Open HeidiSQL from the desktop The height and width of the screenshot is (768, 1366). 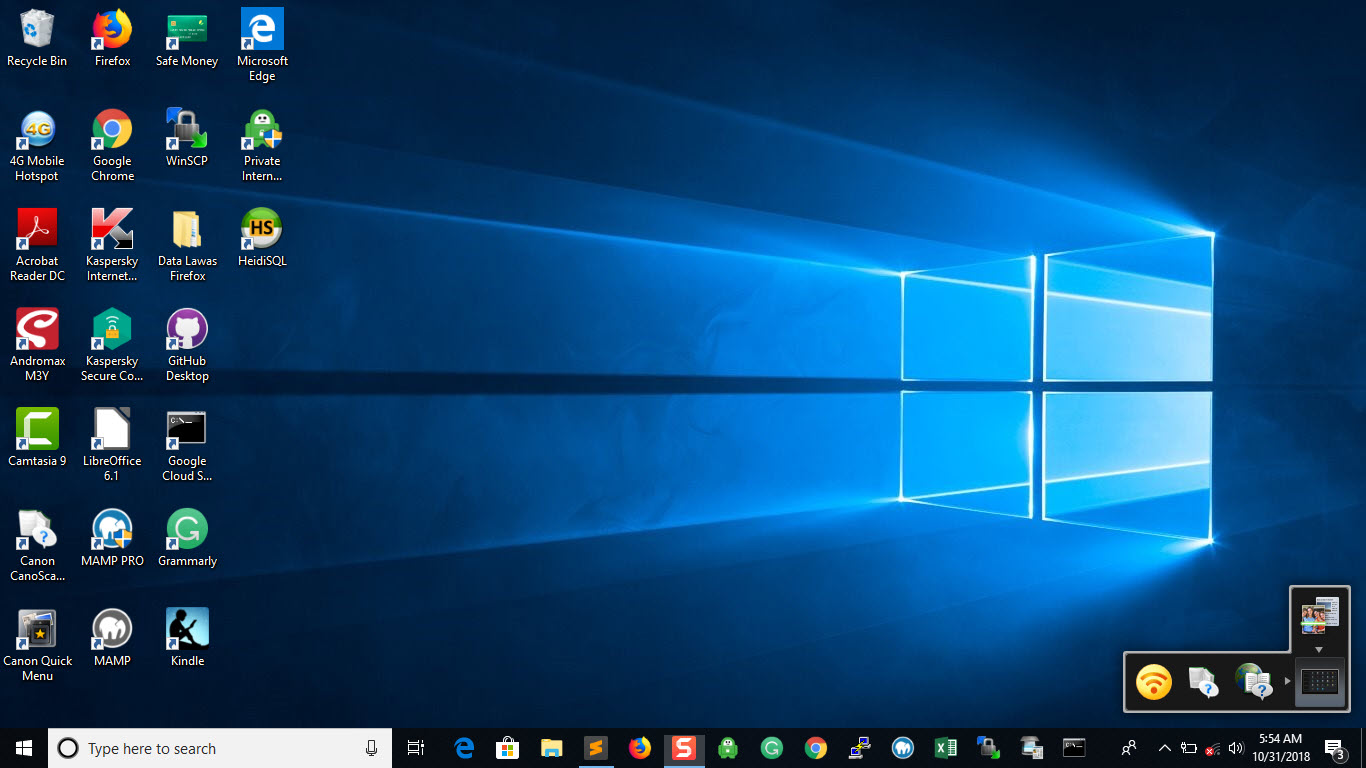[262, 230]
